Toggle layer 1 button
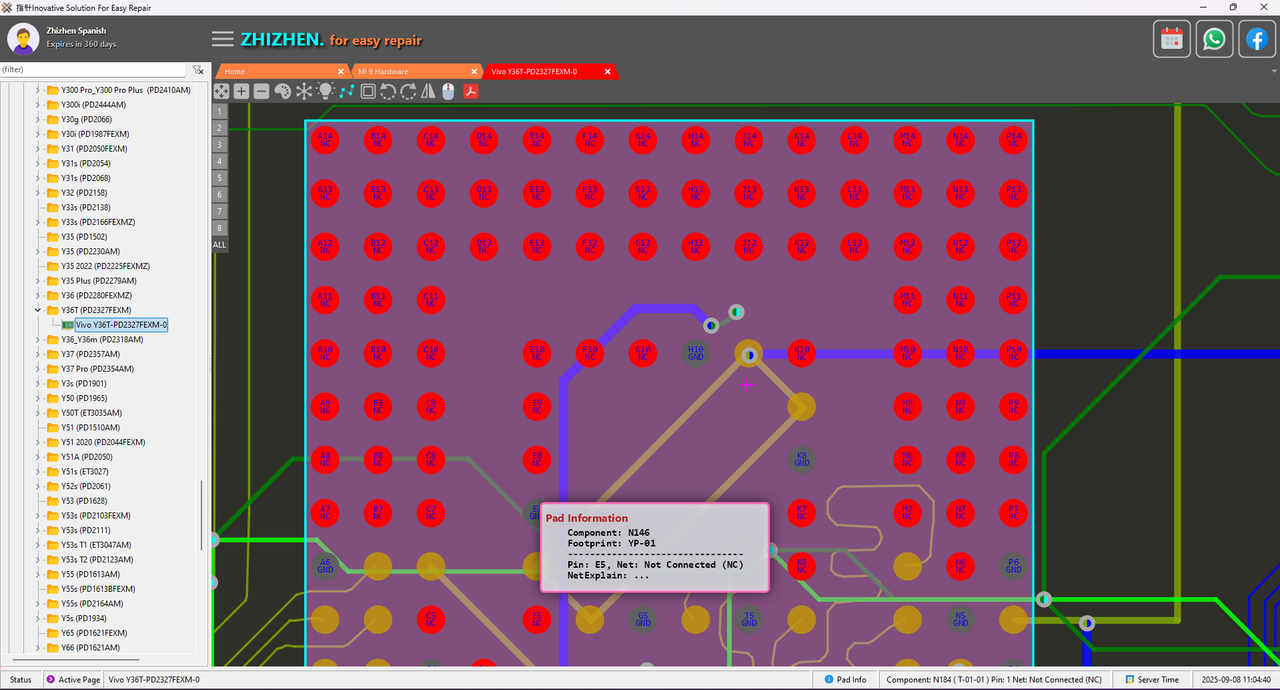 click(219, 111)
